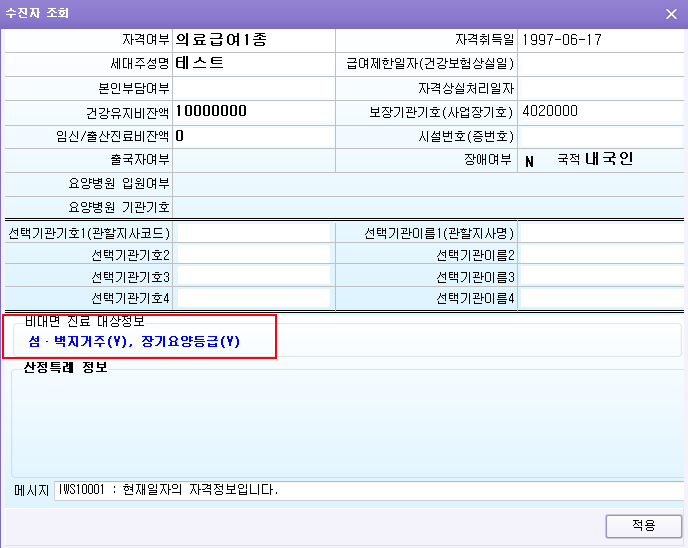
Task: Select the 건강유지비잔액 value 10000000
Action: coord(210,111)
